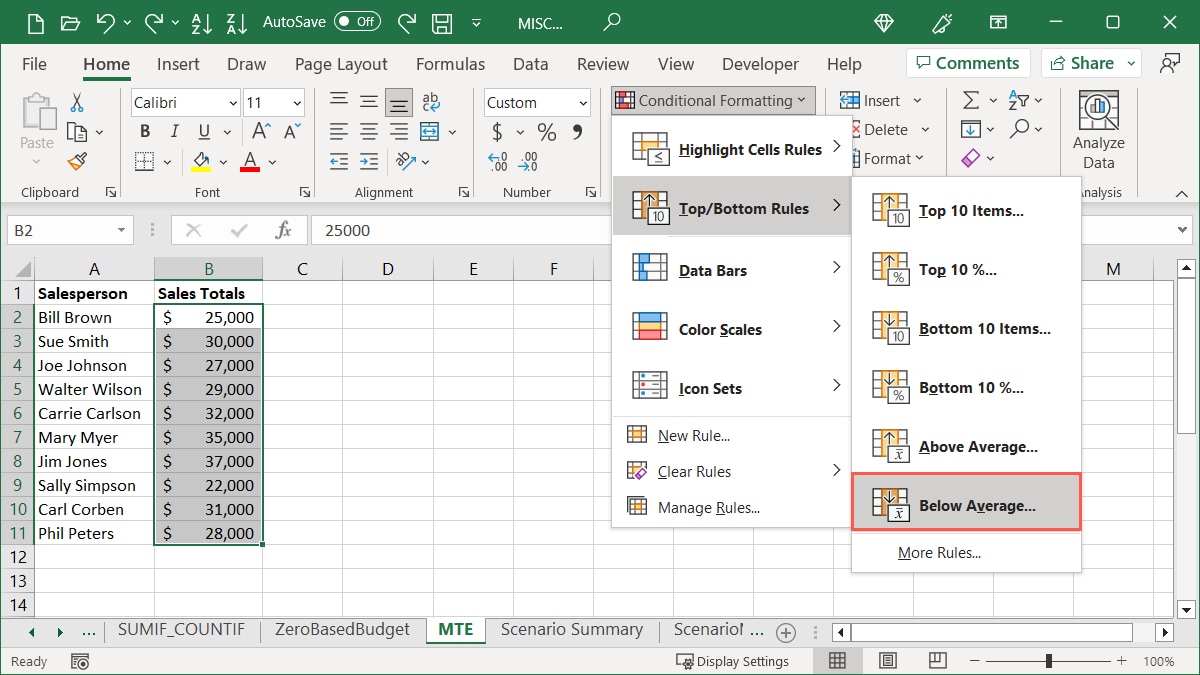
Task: Click the Insert Function fx icon
Action: pyautogui.click(x=283, y=230)
